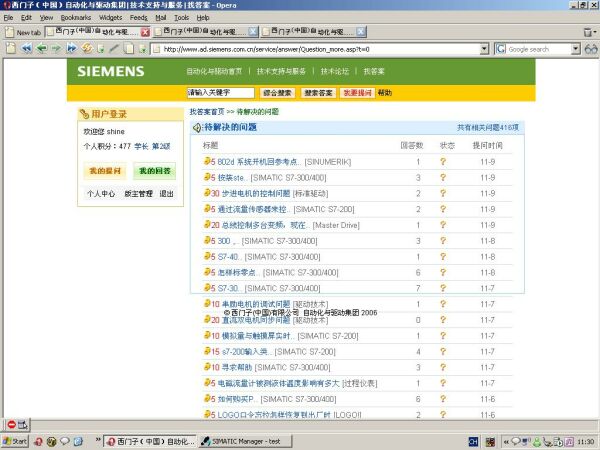
Task: Click the red 我要提问 button
Action: (357, 93)
